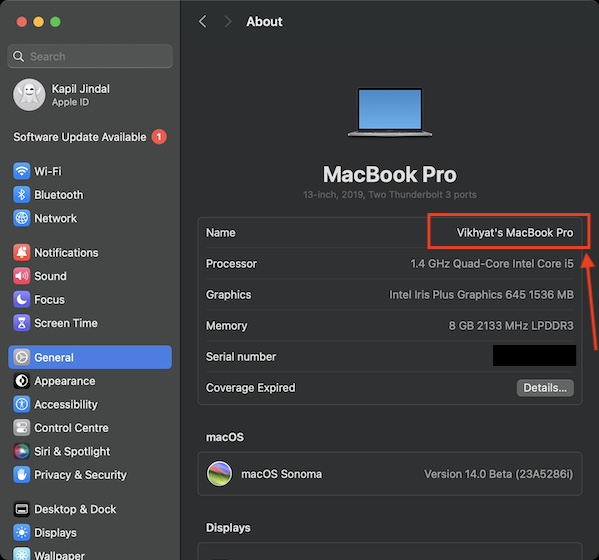Viewport: 599px width, 560px height.
Task: Click the 13-inch, 2019 model subtitle
Action: coord(390,194)
